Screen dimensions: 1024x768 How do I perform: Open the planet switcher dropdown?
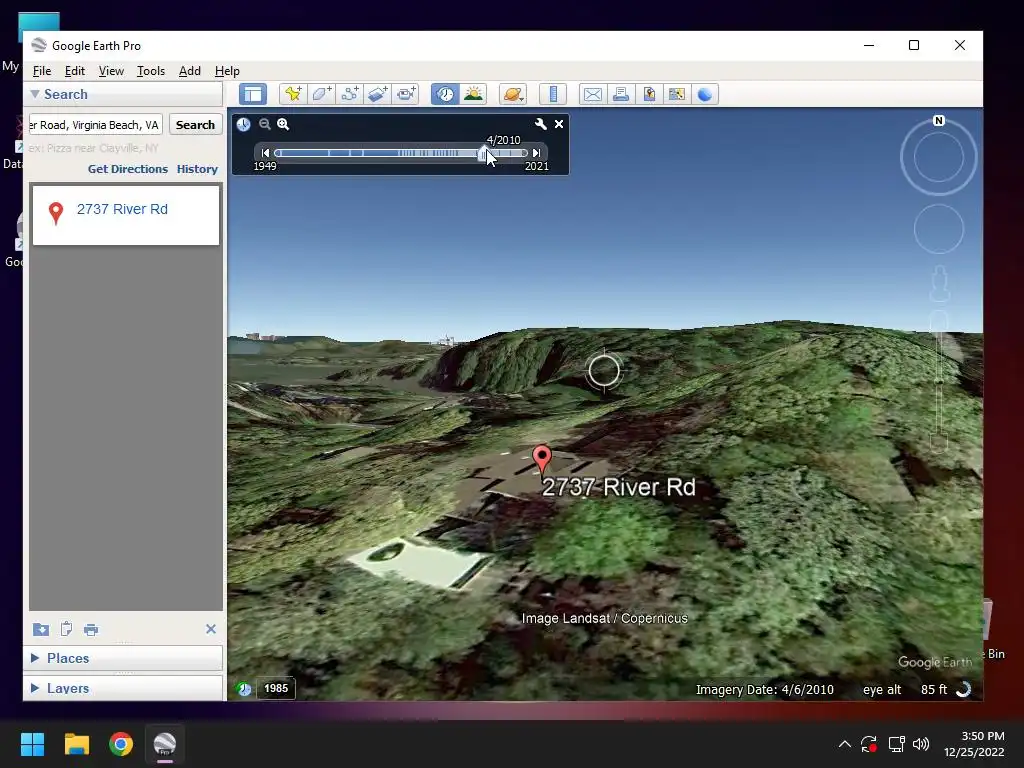tap(513, 94)
